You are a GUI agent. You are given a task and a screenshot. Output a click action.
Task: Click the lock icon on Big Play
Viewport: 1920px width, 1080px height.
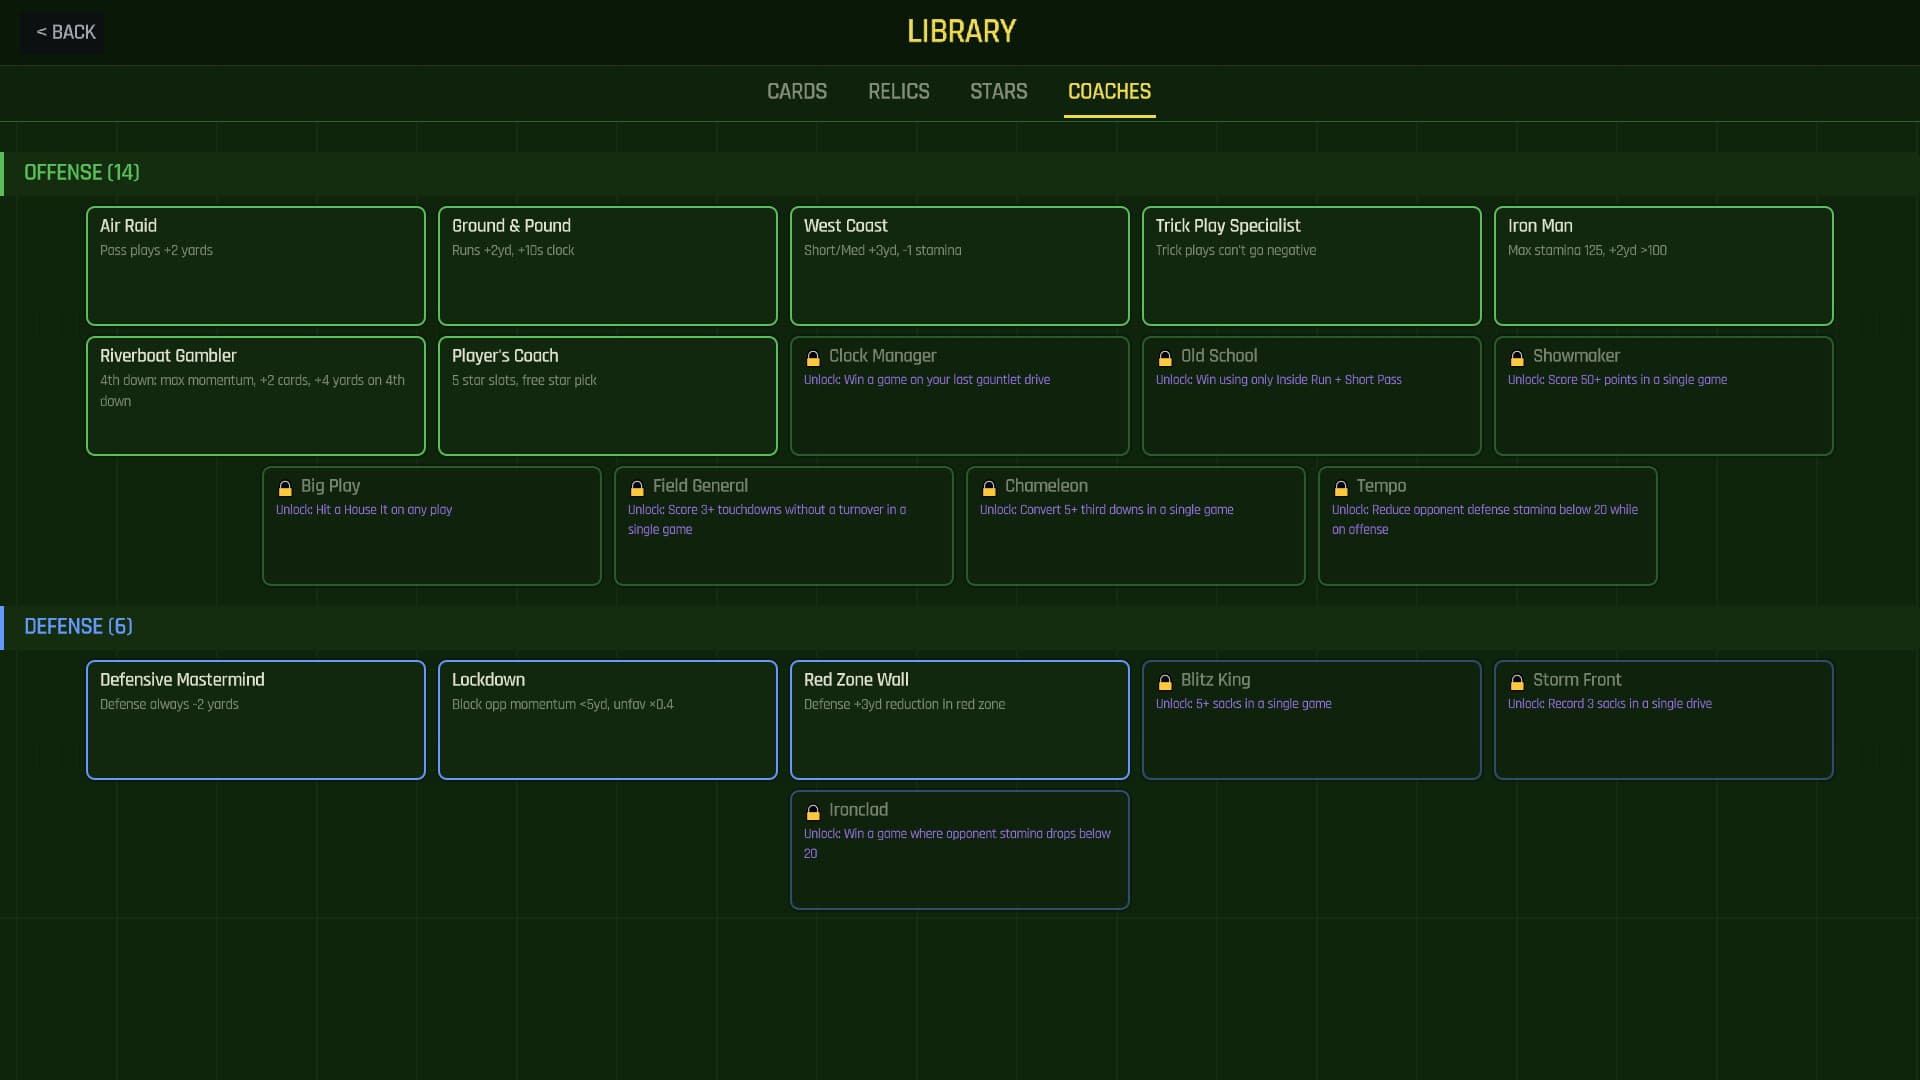tap(285, 488)
